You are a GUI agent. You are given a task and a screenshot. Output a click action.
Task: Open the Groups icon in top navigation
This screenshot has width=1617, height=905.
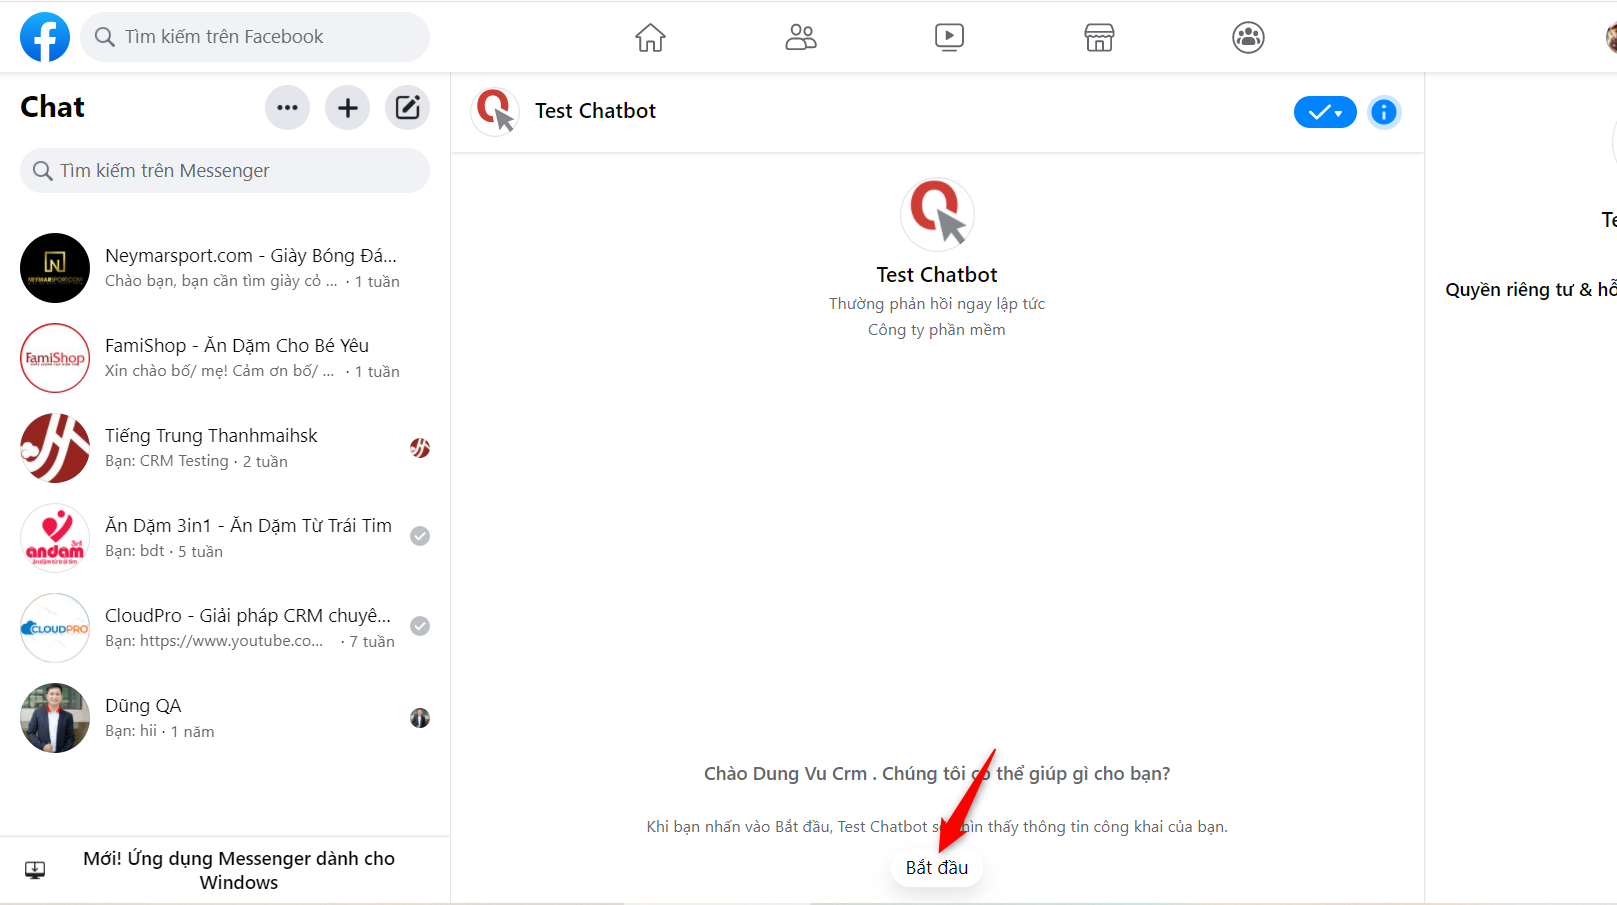pyautogui.click(x=1248, y=37)
